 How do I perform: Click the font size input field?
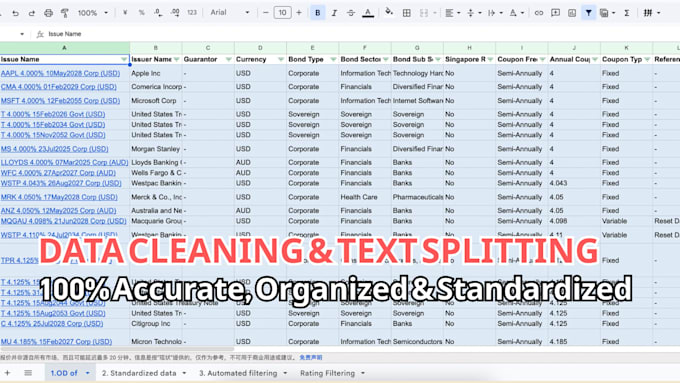282,13
